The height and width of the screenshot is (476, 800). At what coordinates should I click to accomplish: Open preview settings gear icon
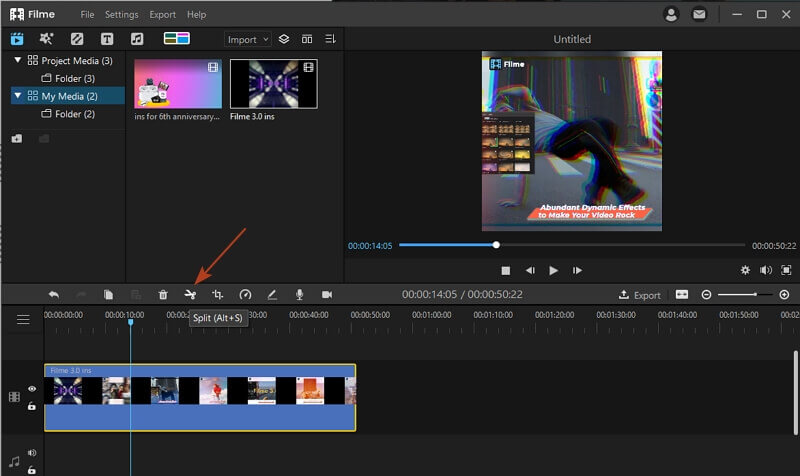pos(745,270)
